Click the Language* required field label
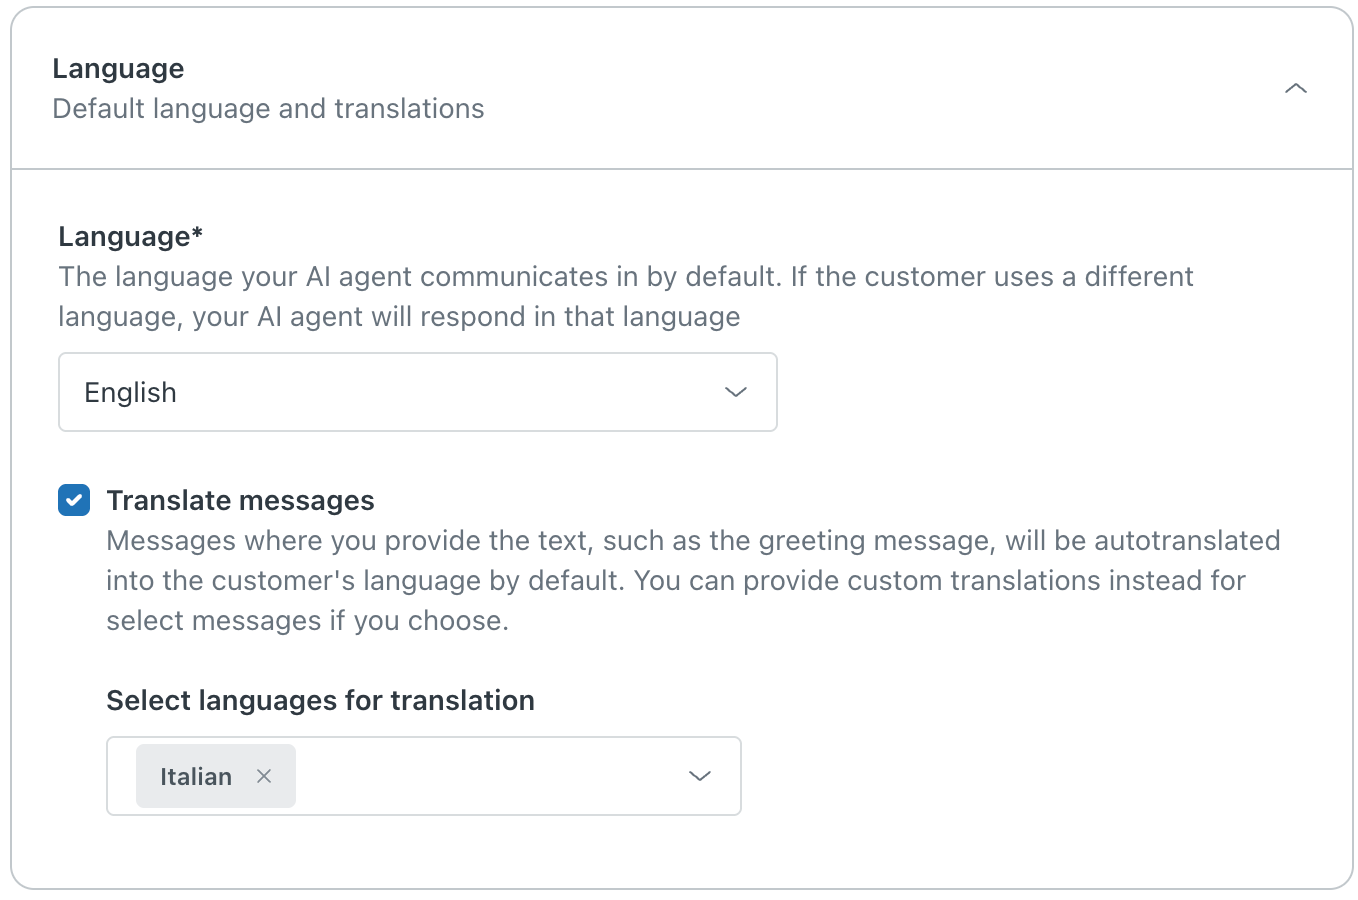1358x900 pixels. [130, 237]
